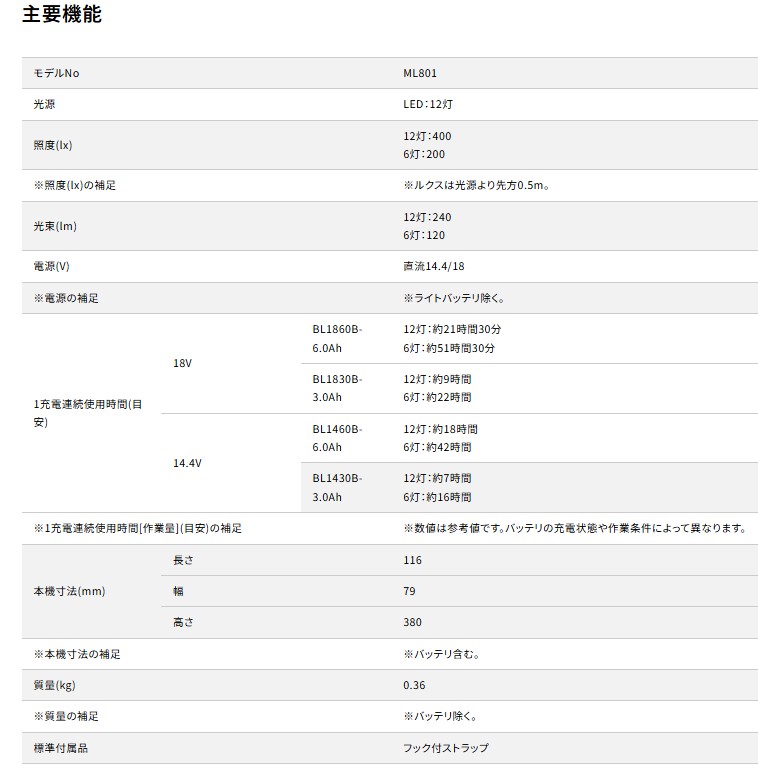This screenshot has height=765, width=758.
Task: Select the 高さ value 380
Action: point(412,622)
